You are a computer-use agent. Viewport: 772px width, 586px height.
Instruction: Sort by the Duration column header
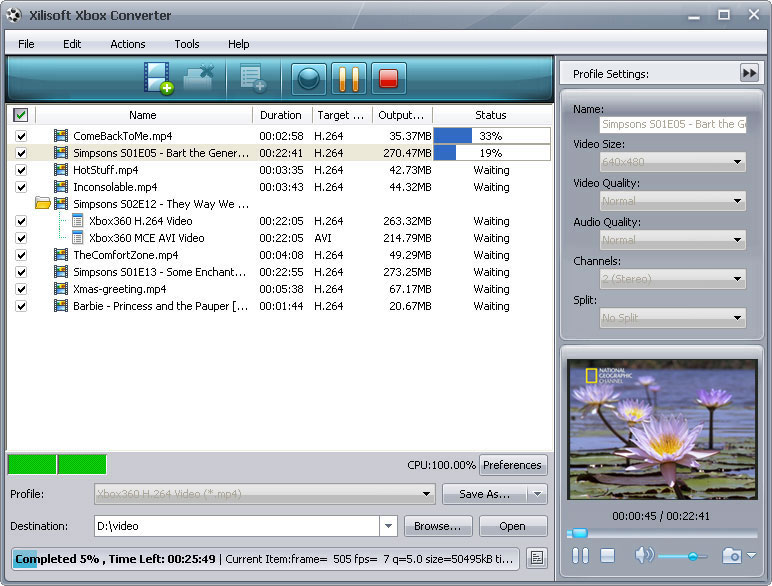281,115
